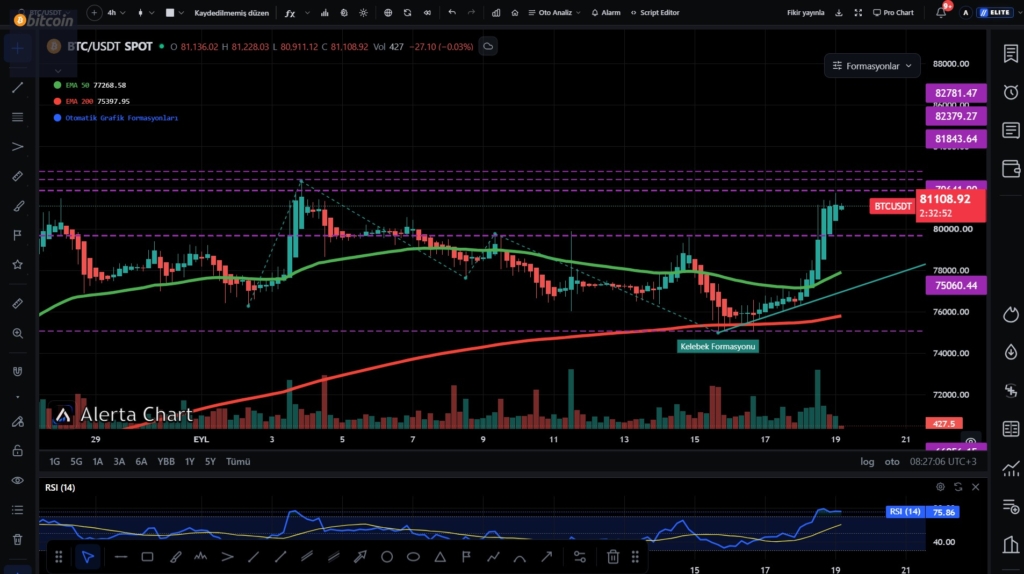Toggle oto auto scale for the price axis

(x=892, y=461)
